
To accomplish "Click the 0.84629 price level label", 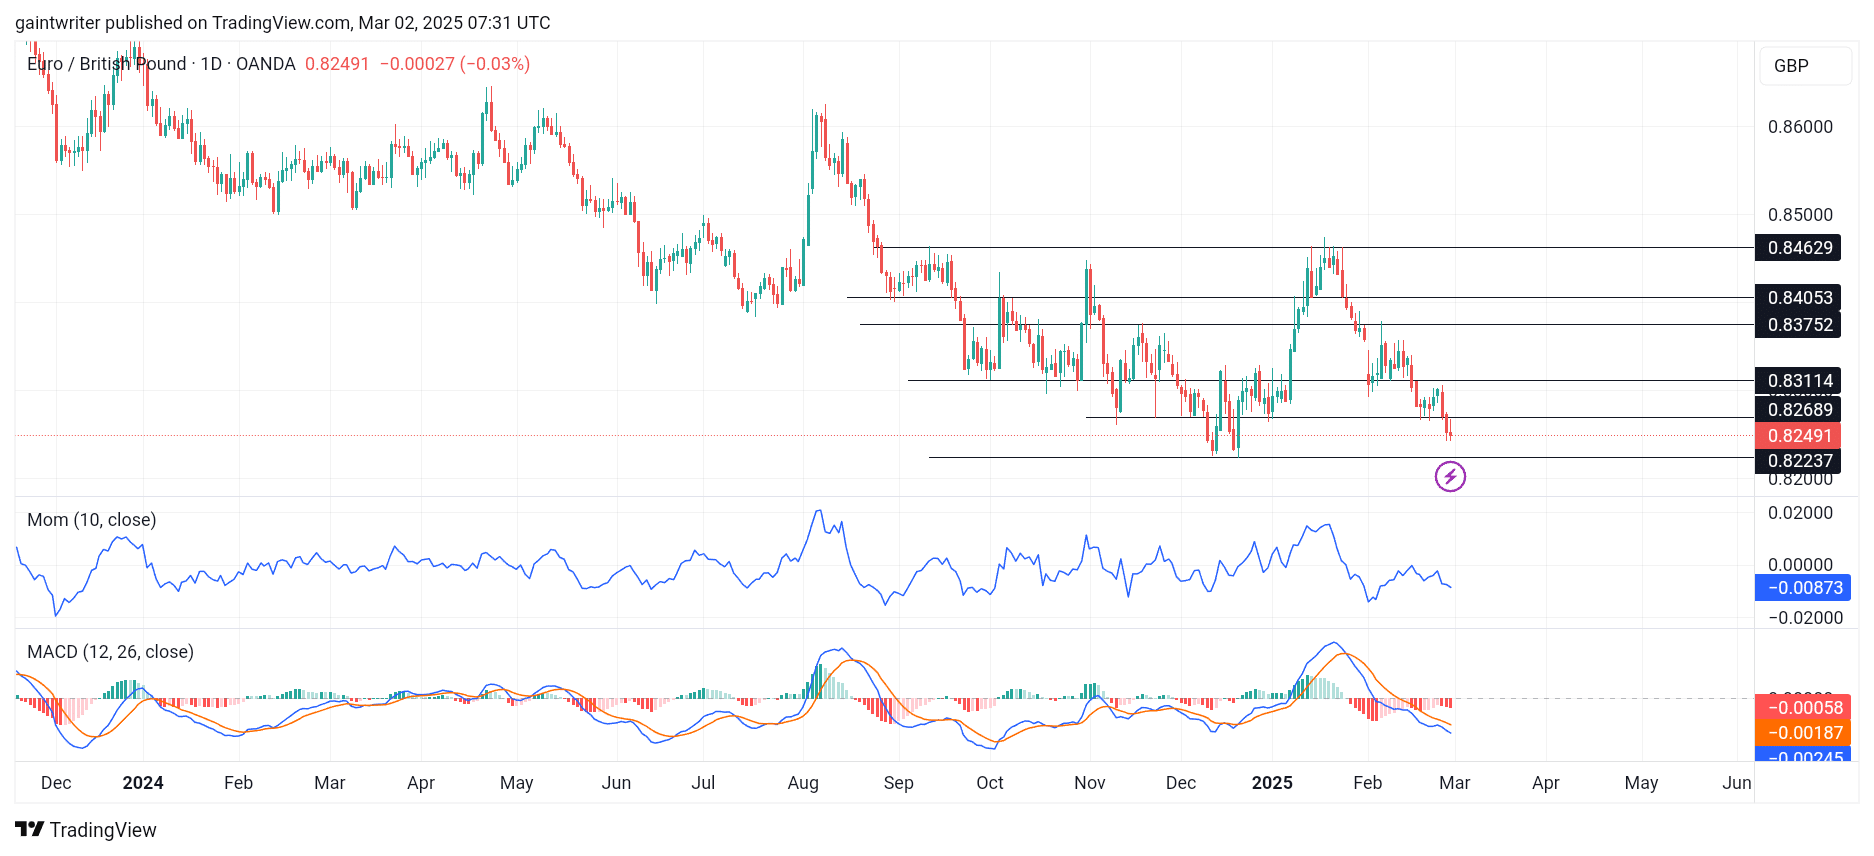I will click(x=1798, y=248).
